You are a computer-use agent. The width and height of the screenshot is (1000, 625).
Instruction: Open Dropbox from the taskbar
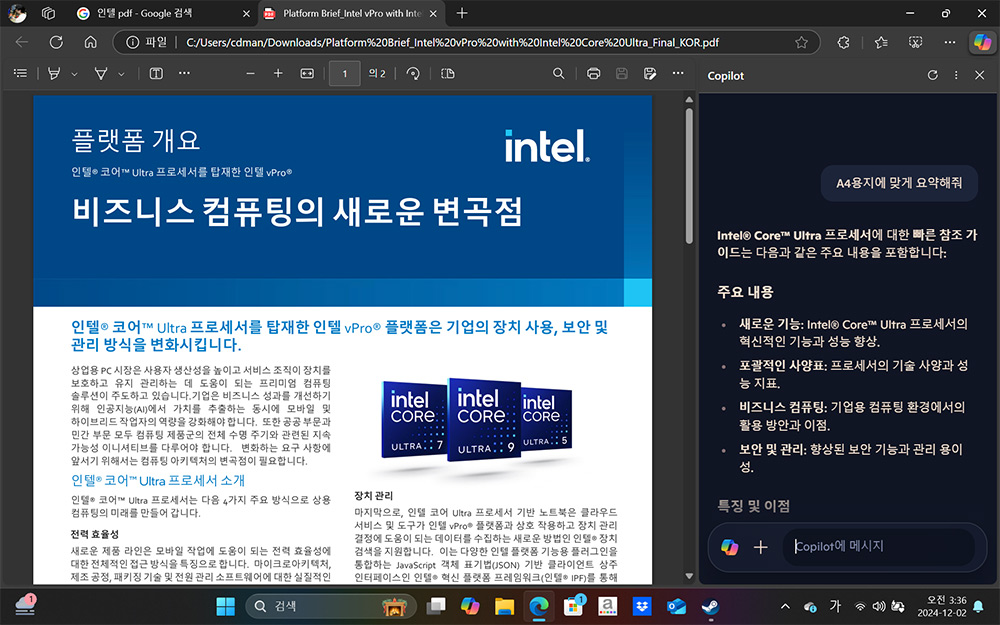coord(642,606)
